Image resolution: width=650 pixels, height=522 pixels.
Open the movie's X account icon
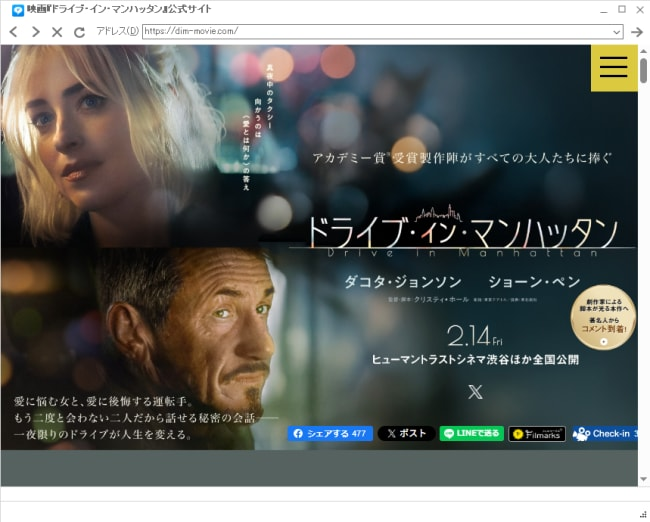point(475,392)
